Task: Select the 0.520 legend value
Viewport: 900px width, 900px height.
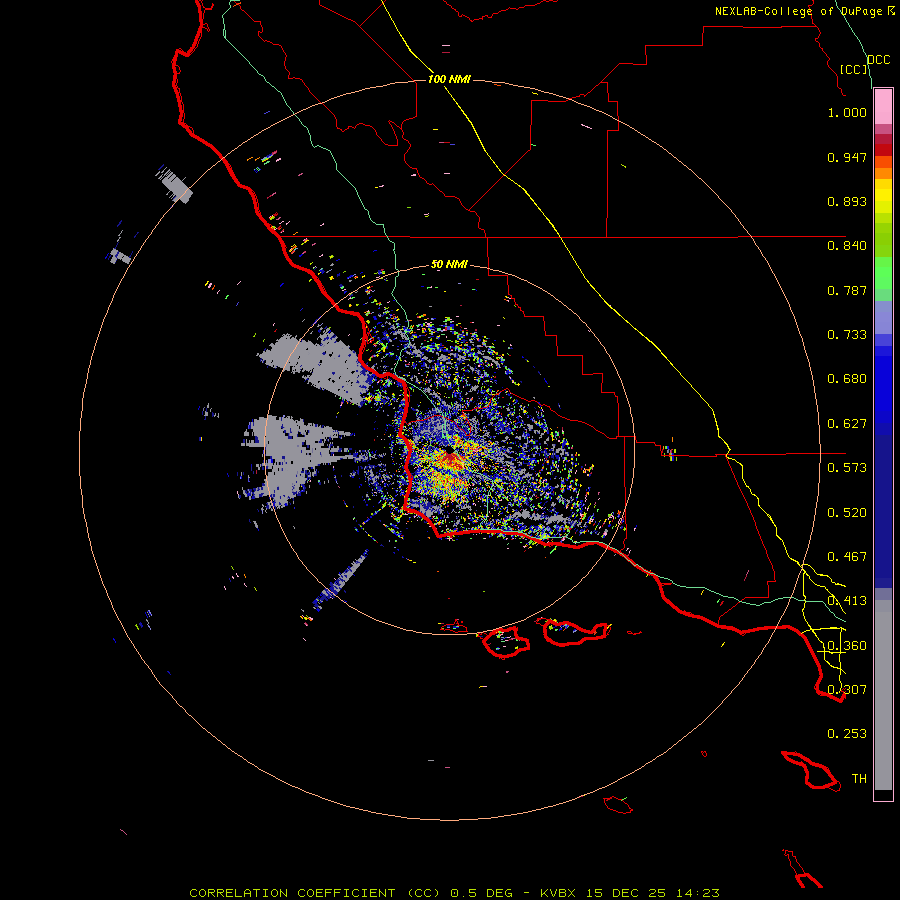Action: click(847, 513)
